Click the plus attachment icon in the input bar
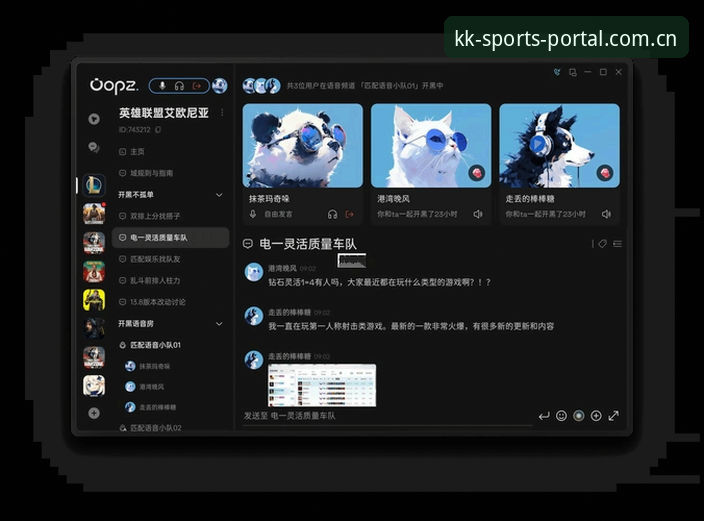The height and width of the screenshot is (521, 704). (596, 416)
